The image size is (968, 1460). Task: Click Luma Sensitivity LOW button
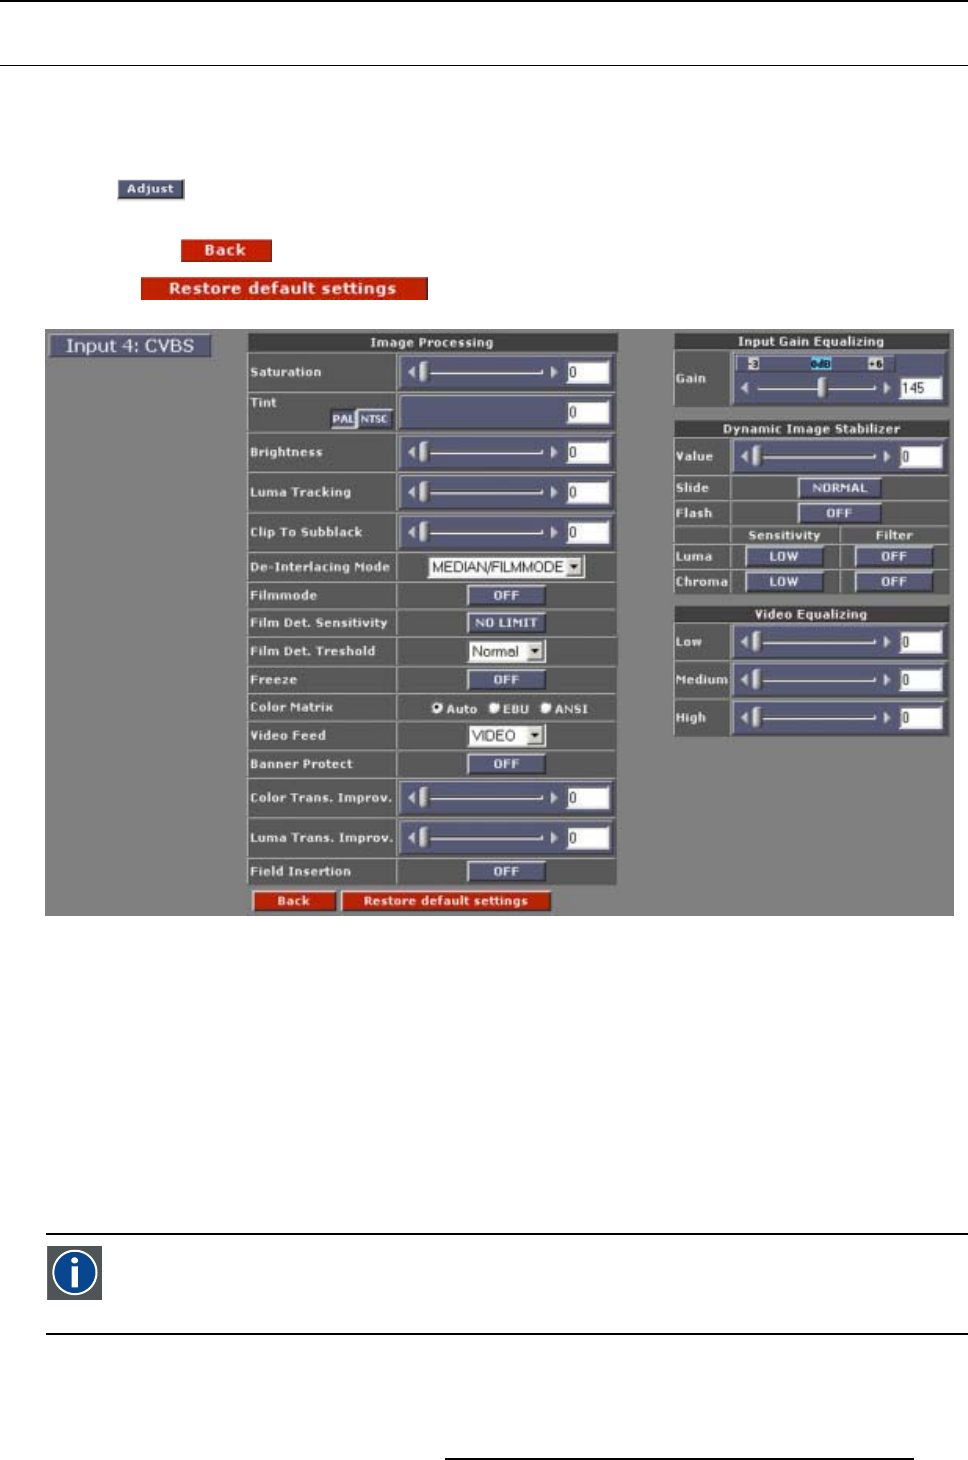pyautogui.click(x=784, y=556)
